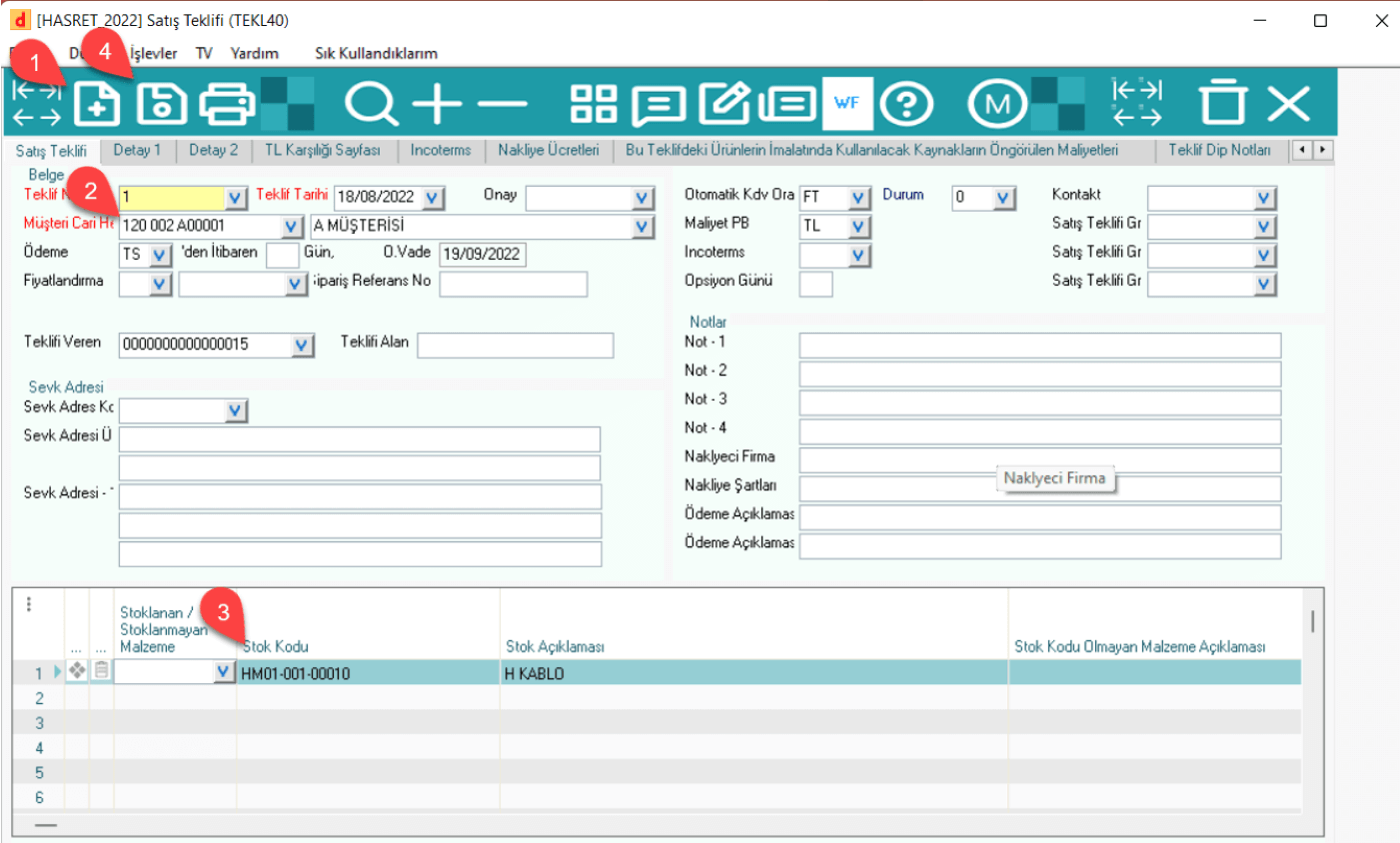Open the Yardım menu
Screen dimensions: 1400x843
point(254,53)
